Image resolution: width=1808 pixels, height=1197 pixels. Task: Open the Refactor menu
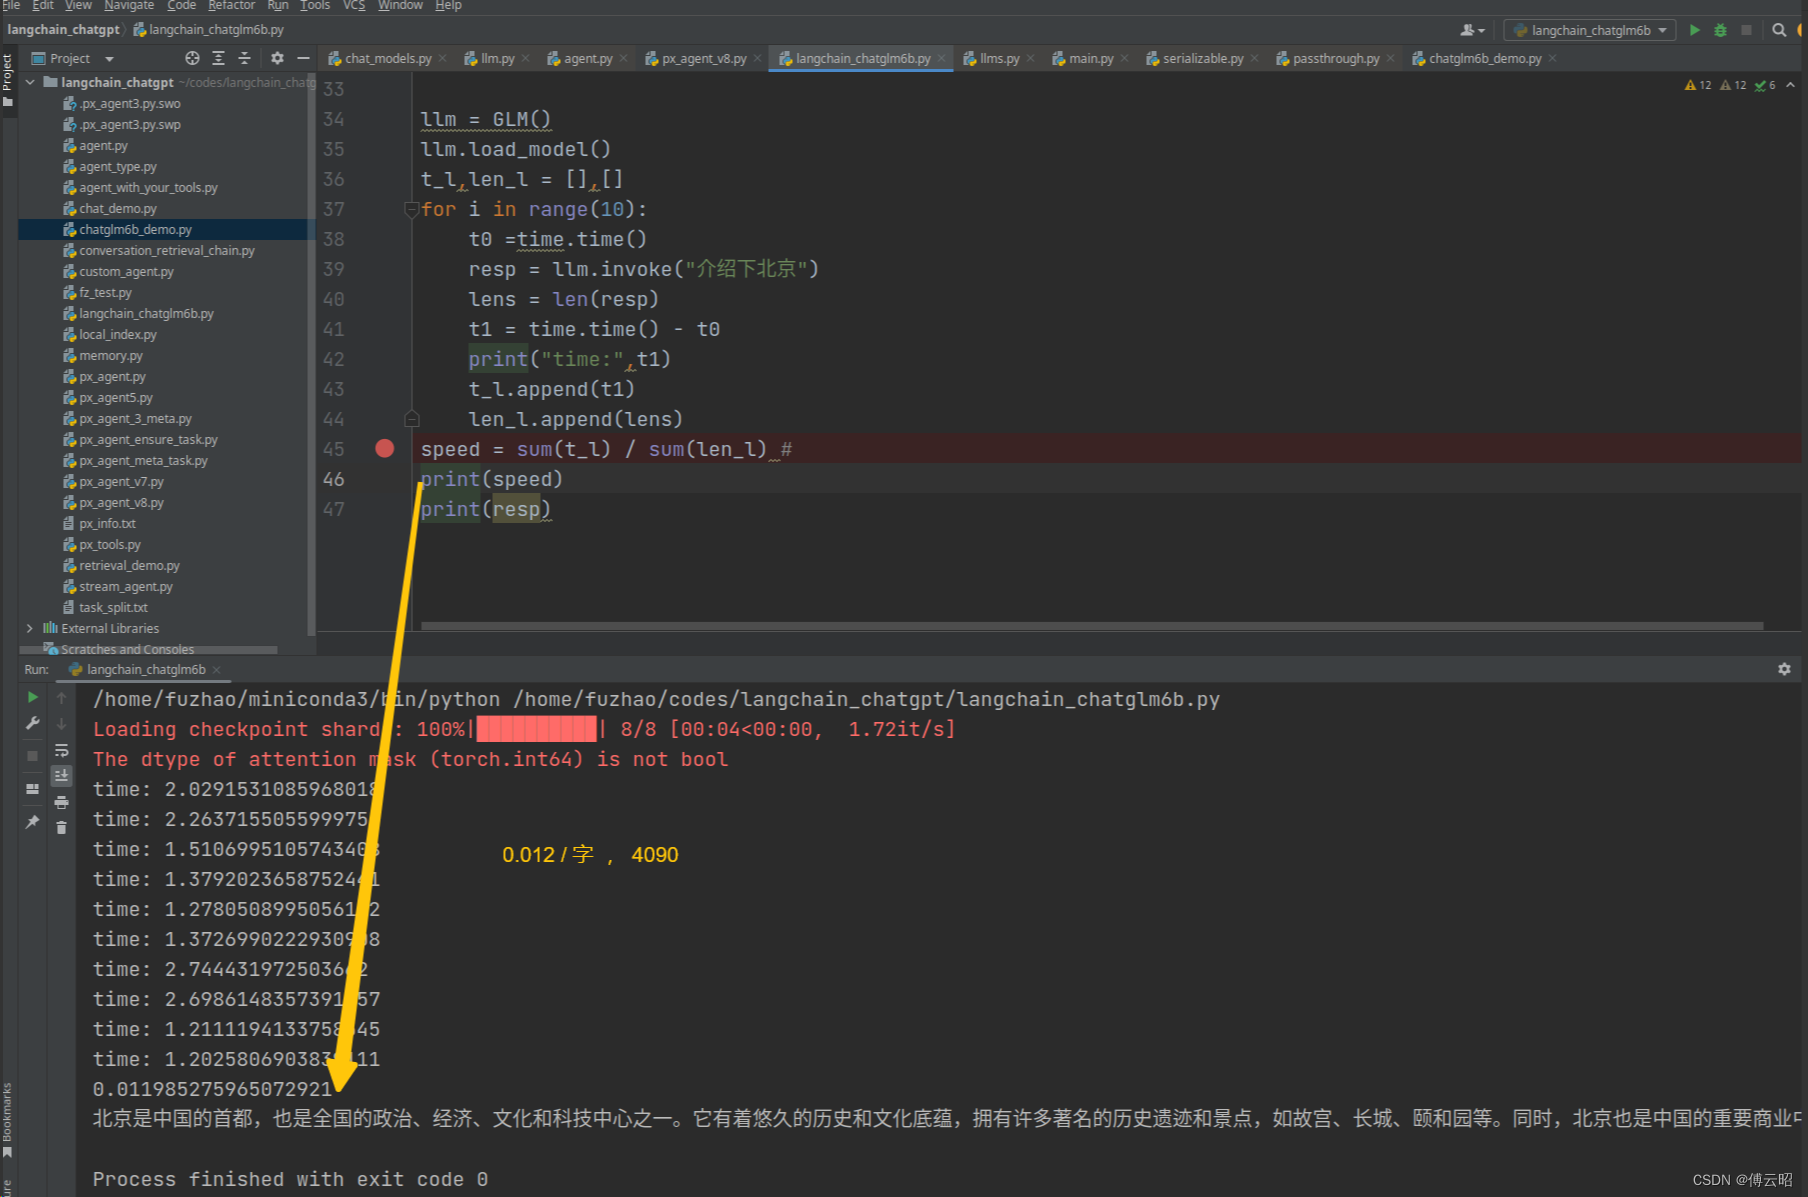(231, 6)
